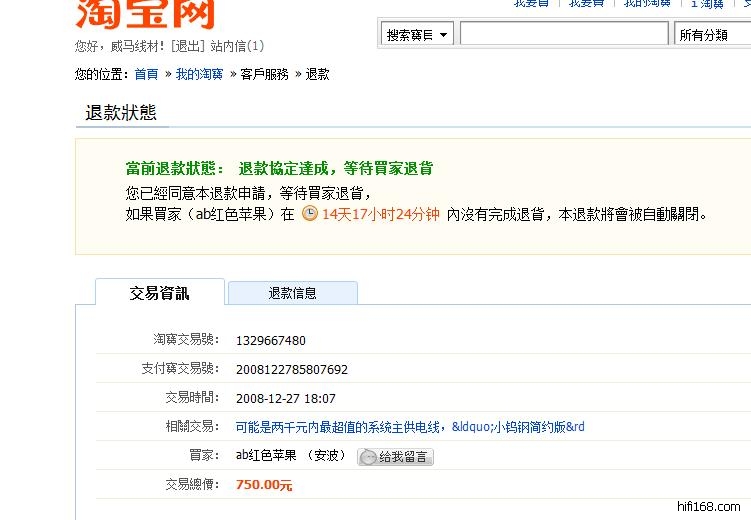
Task: Open the 搜索宝贝 search type dropdown
Action: [417, 35]
